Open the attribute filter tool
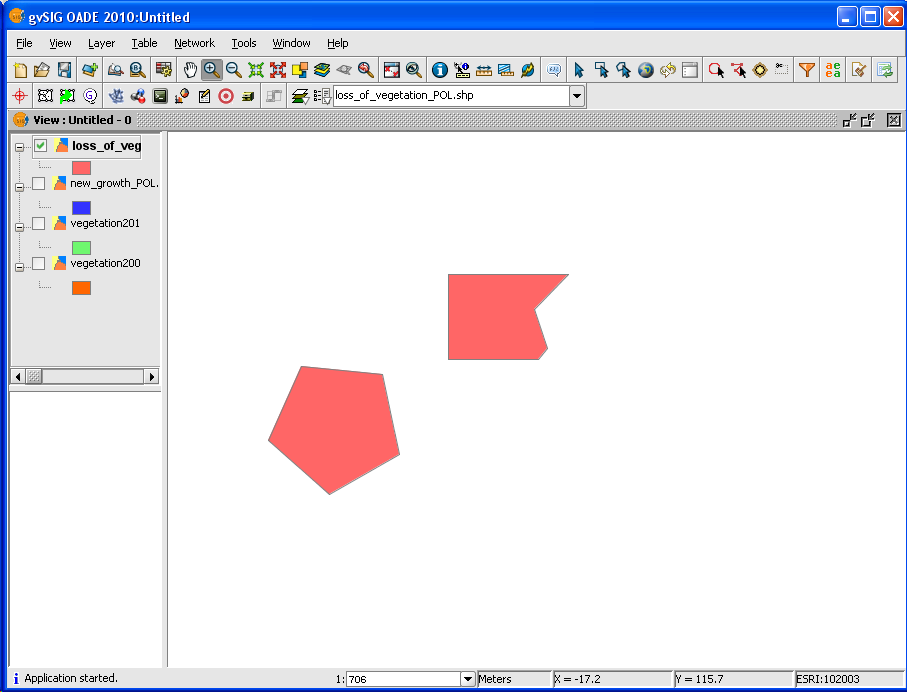The height and width of the screenshot is (692, 907). 807,70
